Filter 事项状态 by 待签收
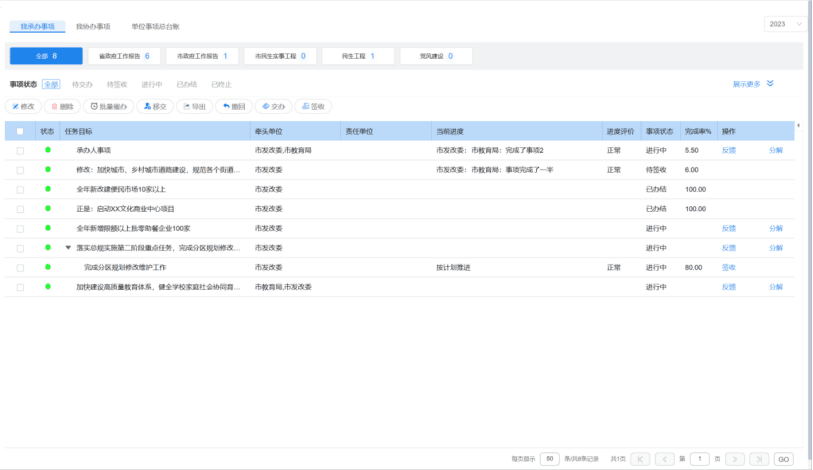This screenshot has width=813, height=470. pyautogui.click(x=117, y=85)
